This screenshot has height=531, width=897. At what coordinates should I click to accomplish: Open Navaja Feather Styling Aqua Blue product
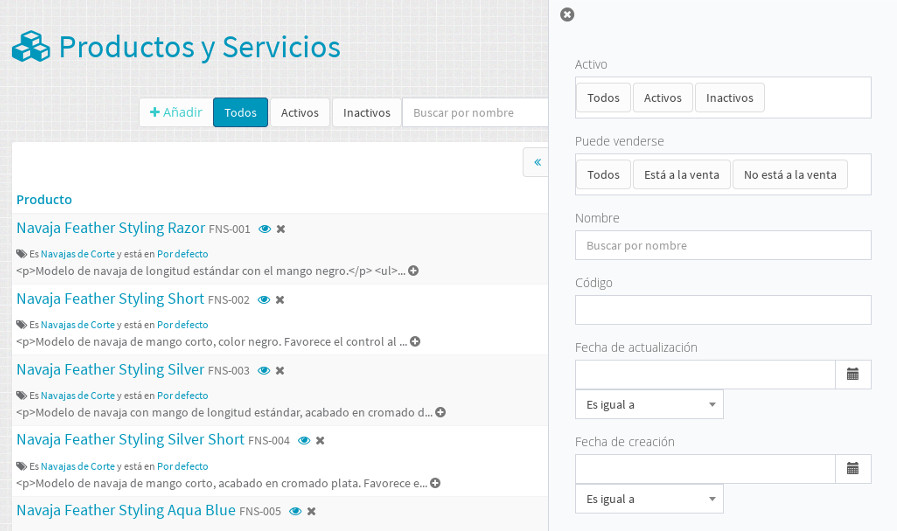click(126, 510)
